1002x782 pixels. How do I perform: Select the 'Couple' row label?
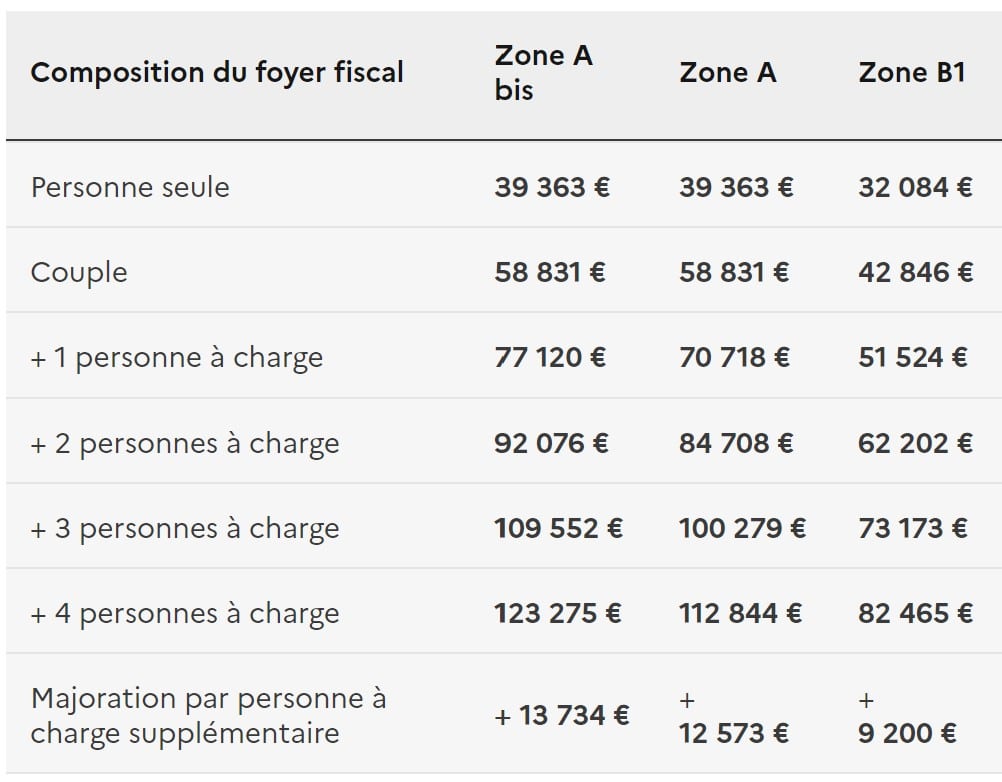pyautogui.click(x=79, y=273)
